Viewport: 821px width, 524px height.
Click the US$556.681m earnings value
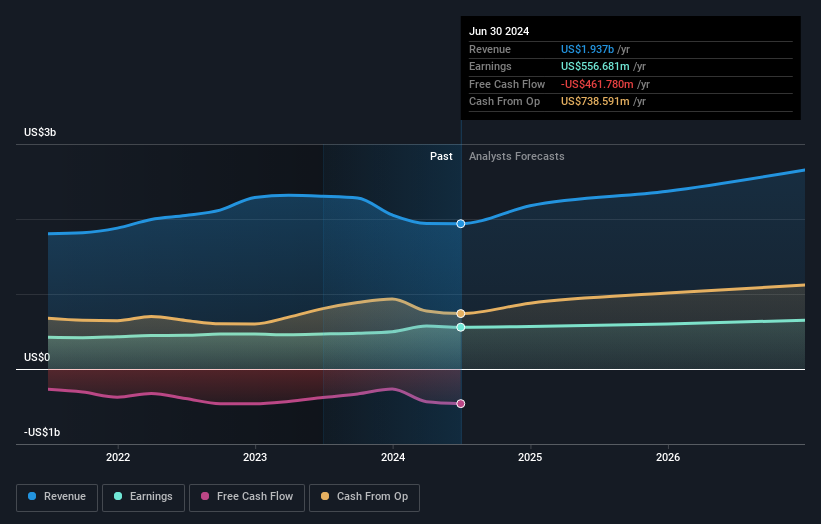[595, 66]
